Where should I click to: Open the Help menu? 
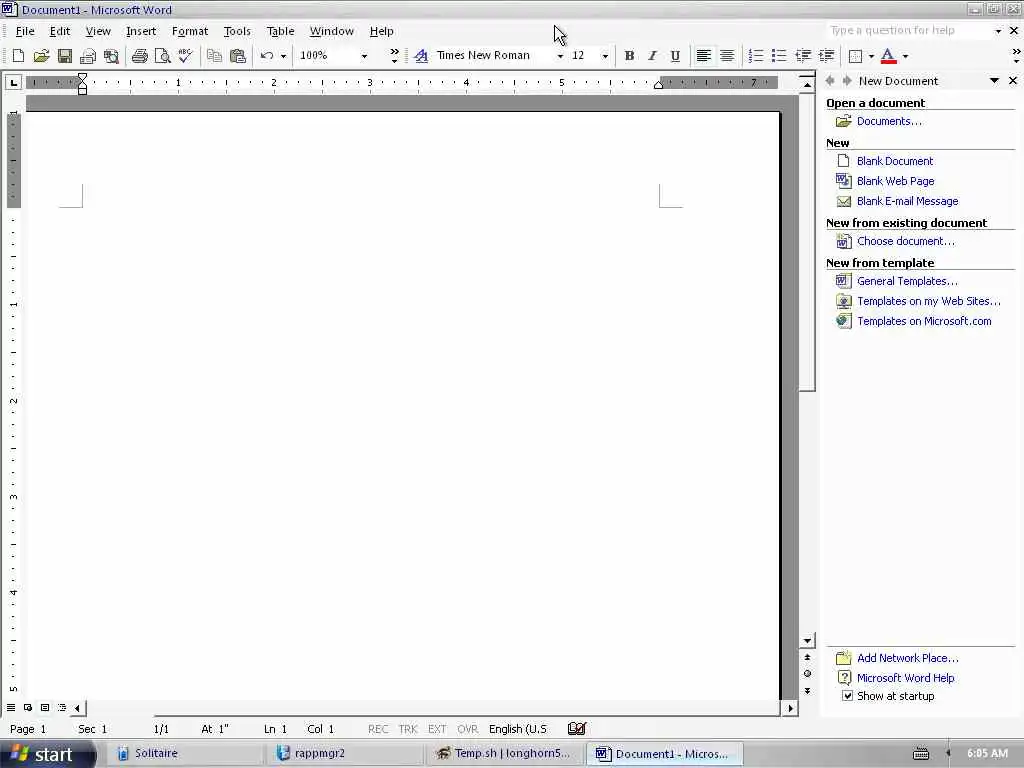pyautogui.click(x=381, y=31)
